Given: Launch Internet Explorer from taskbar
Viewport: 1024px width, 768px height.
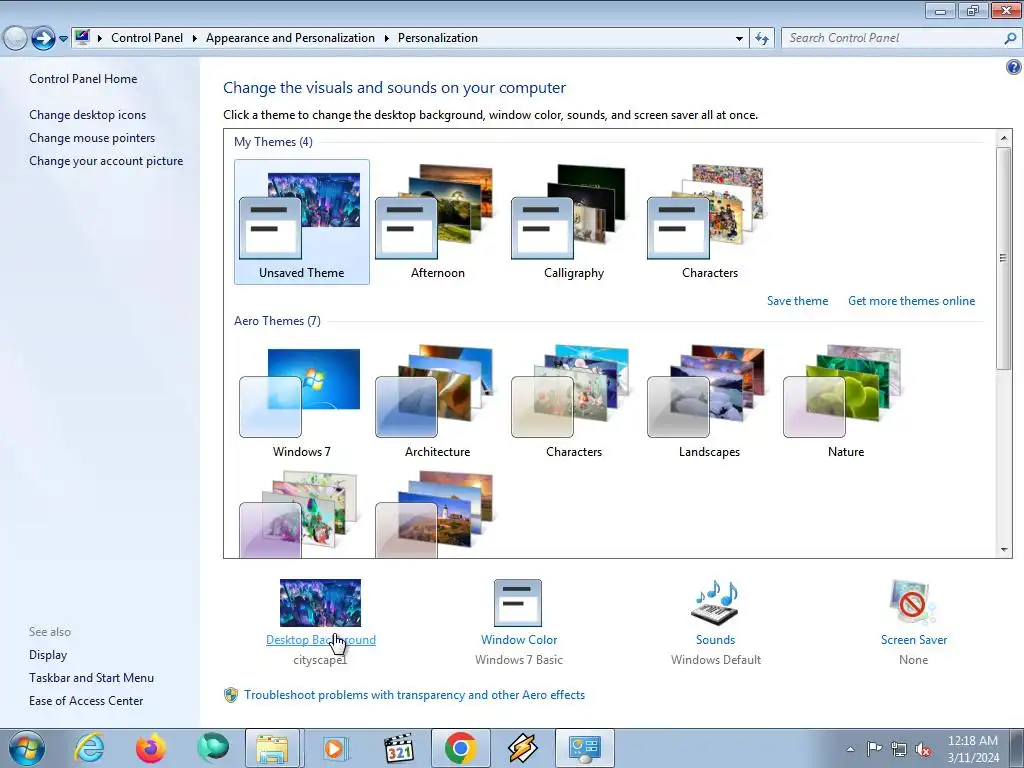Looking at the screenshot, I should coord(89,748).
